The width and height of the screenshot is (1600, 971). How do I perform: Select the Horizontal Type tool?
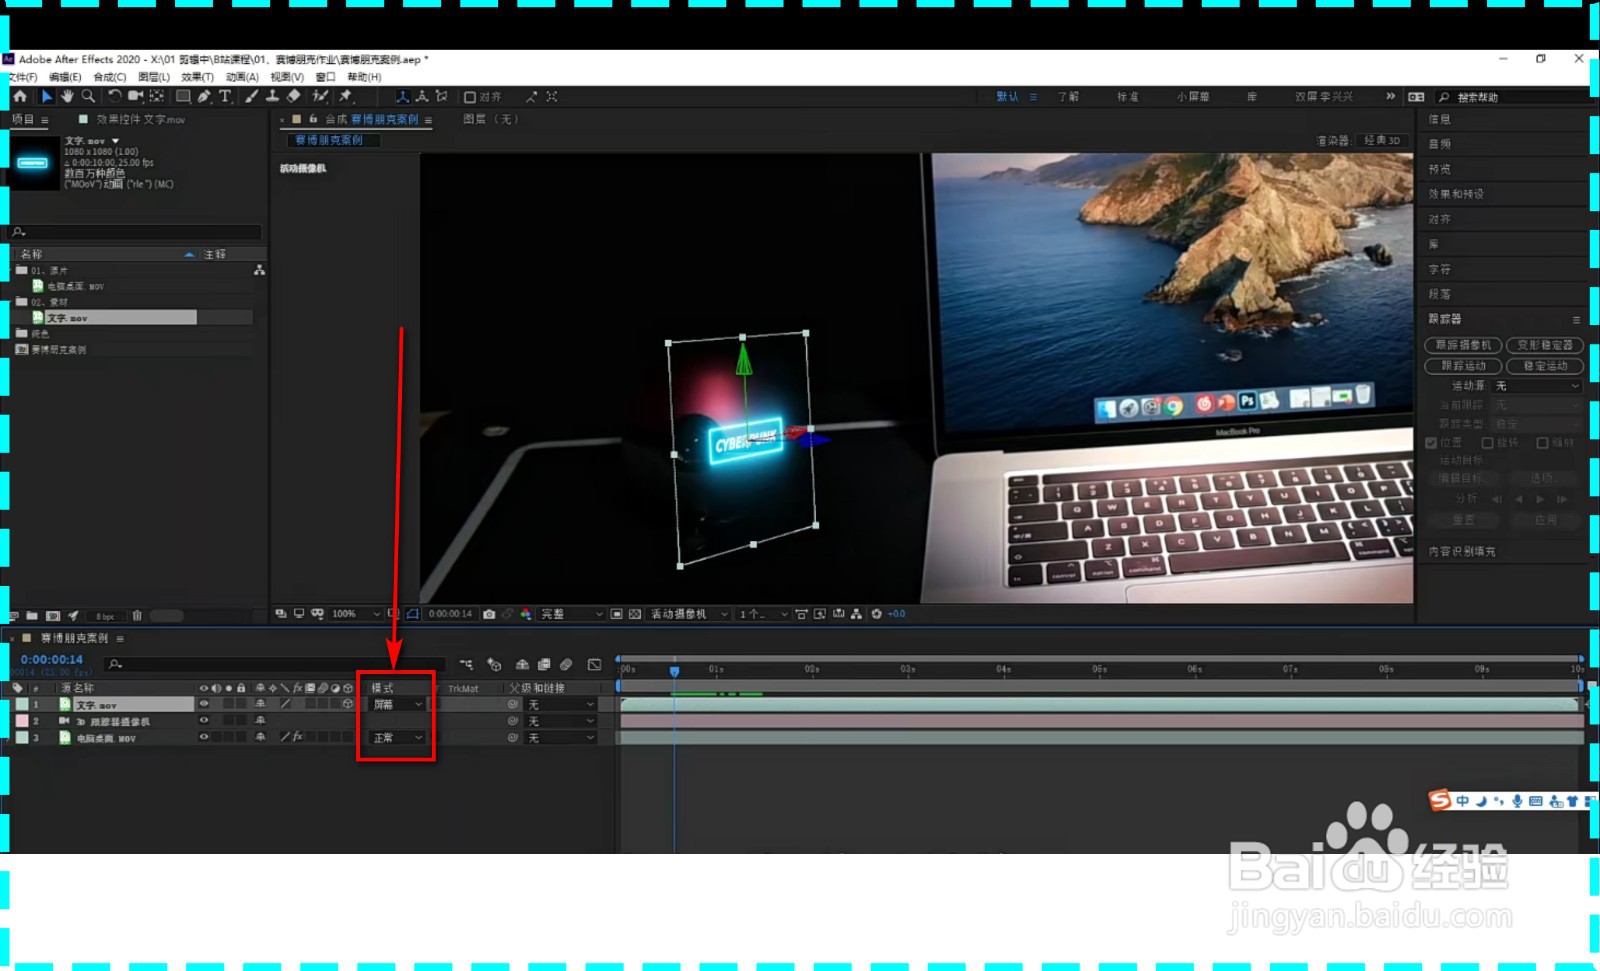point(225,96)
